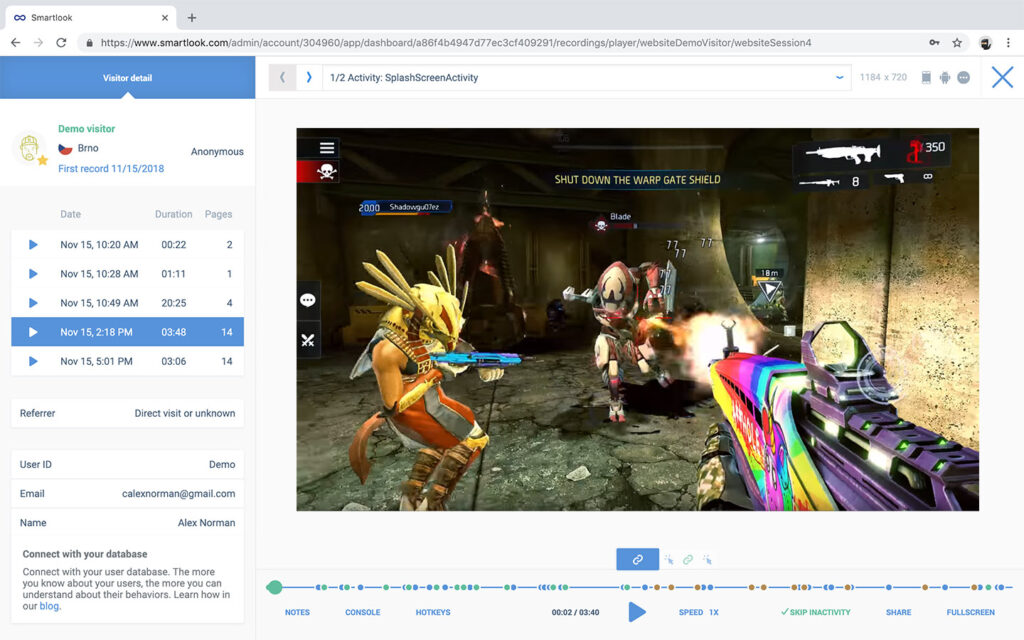Open the Console panel
This screenshot has width=1024, height=640.
coord(362,613)
